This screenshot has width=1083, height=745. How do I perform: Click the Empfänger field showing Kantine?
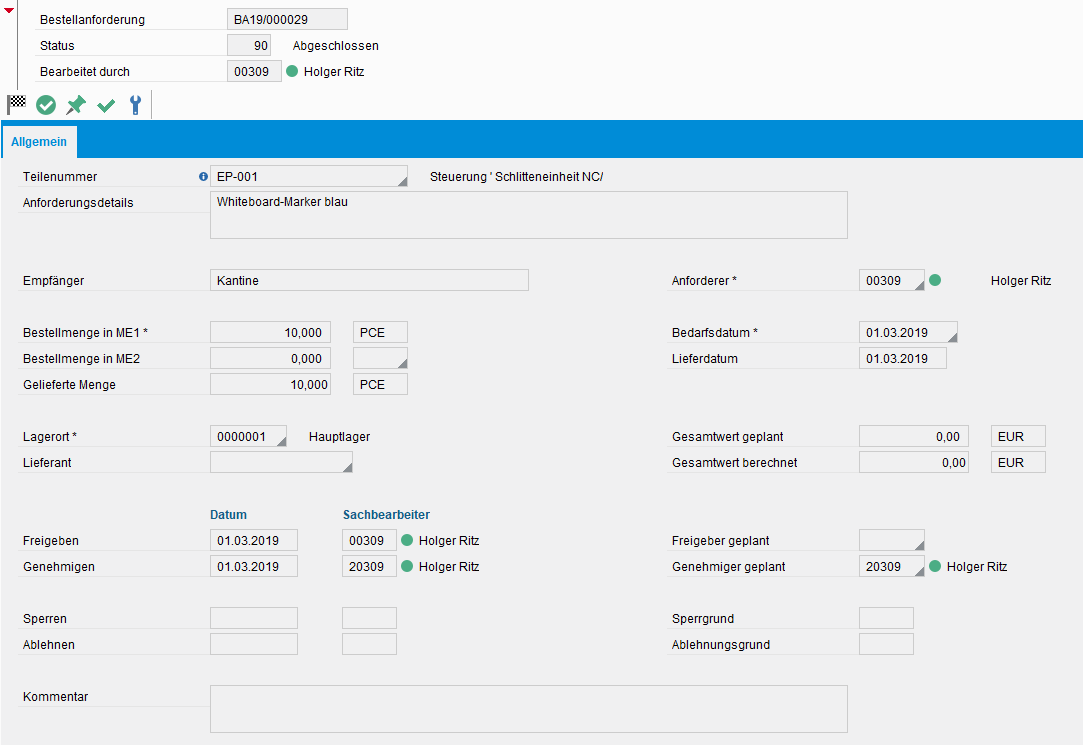(369, 281)
